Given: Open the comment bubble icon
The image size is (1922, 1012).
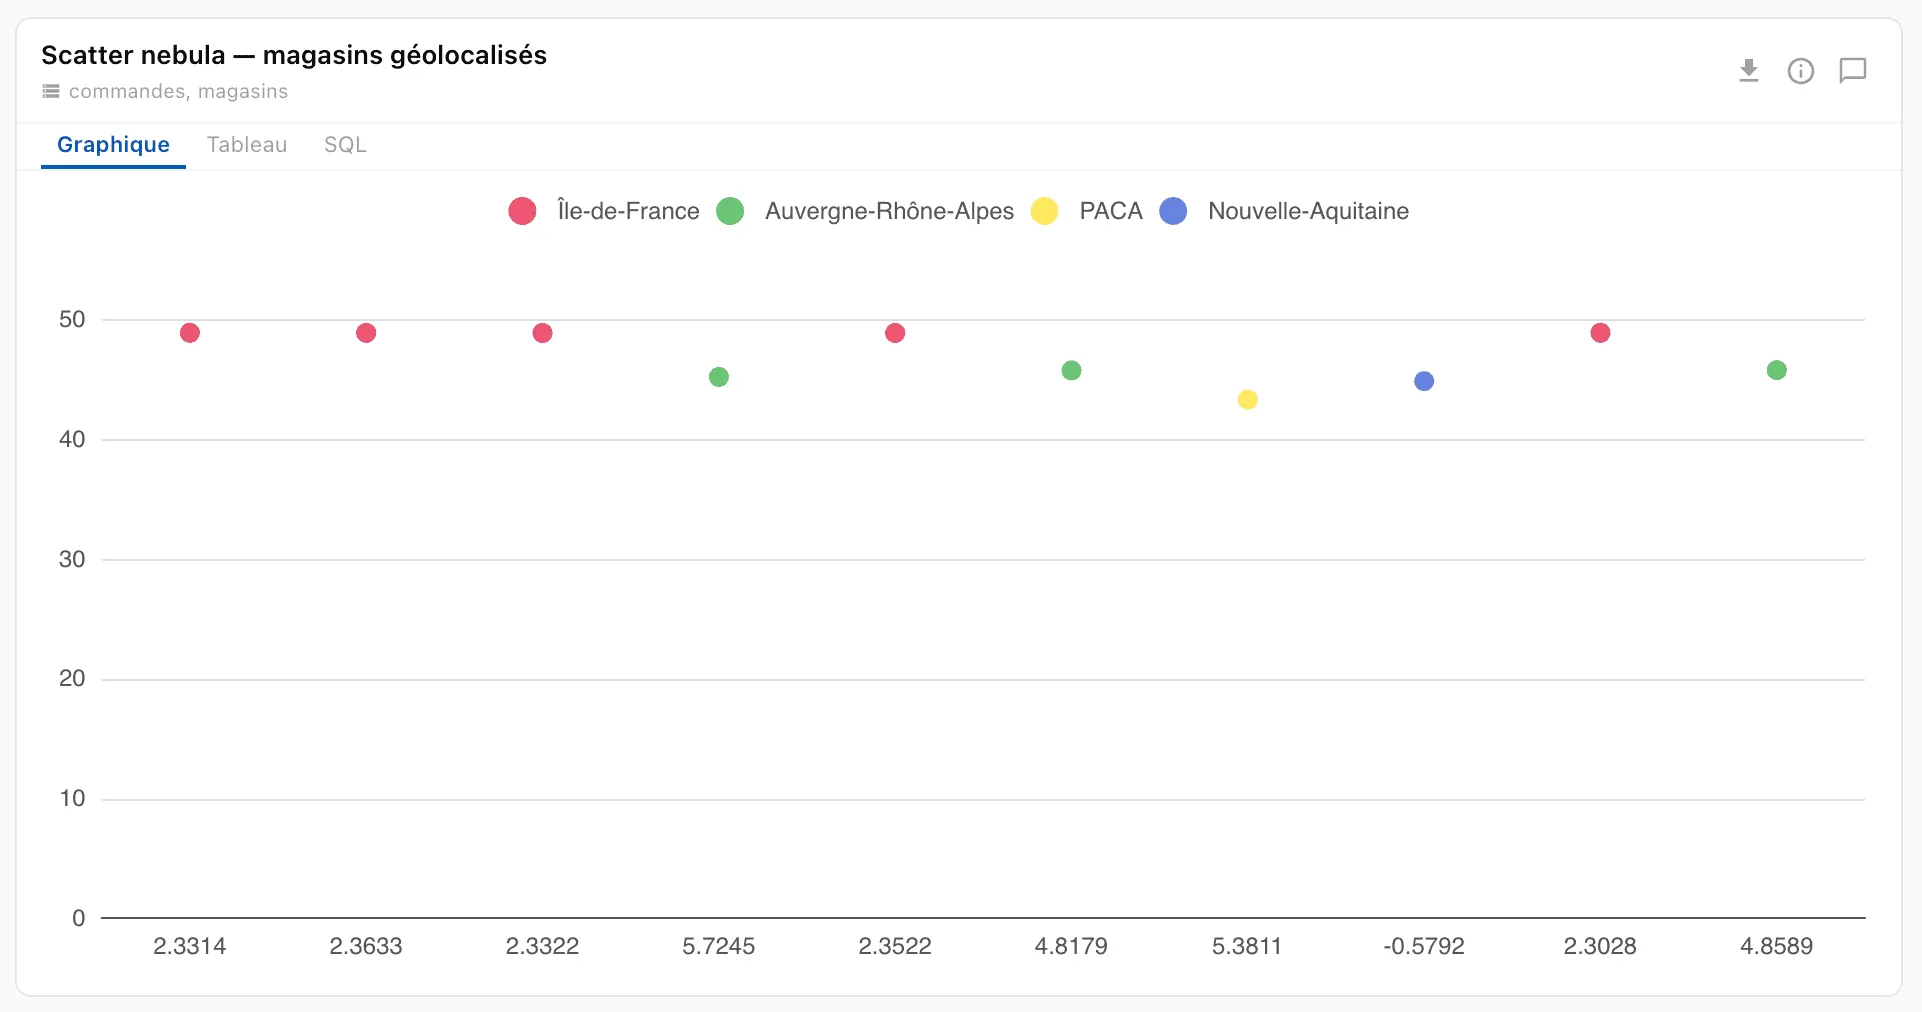Looking at the screenshot, I should (1852, 71).
